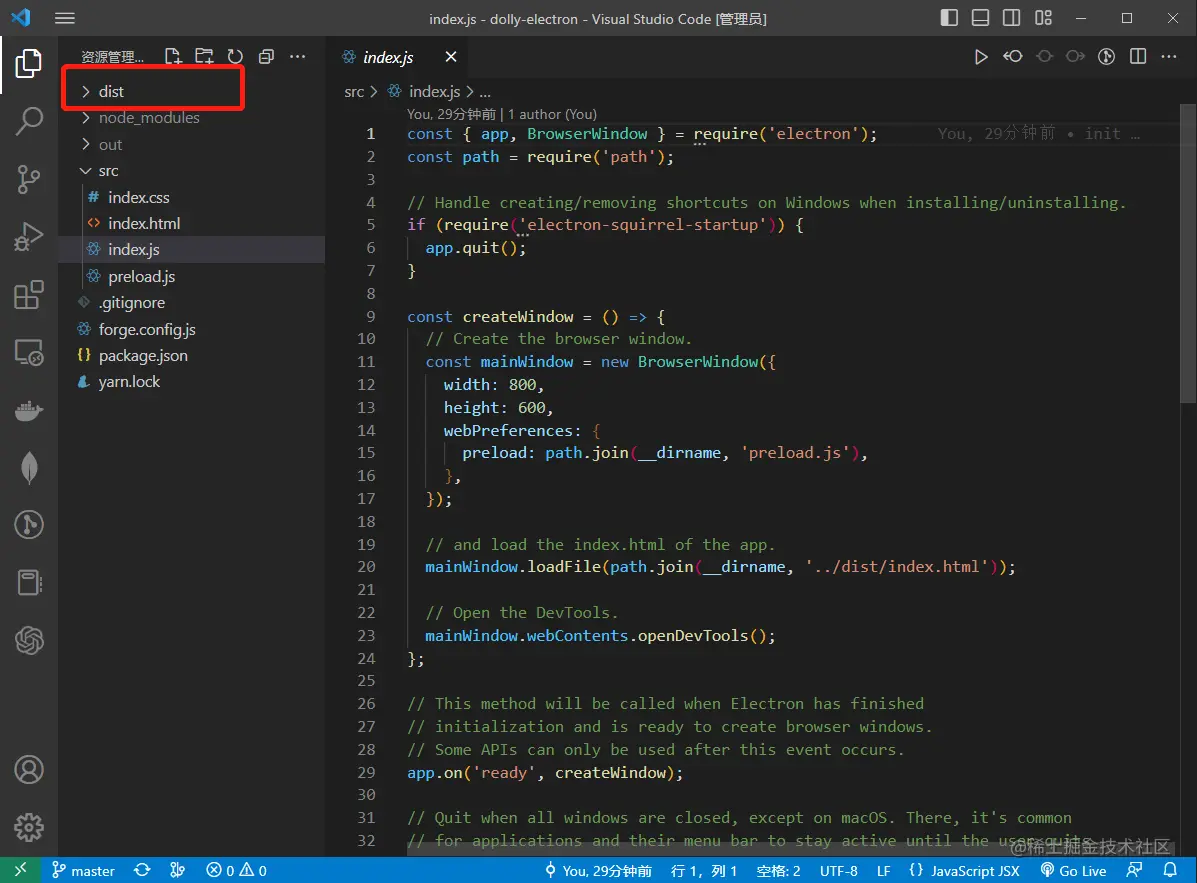Open the Docker view in activity bar
This screenshot has width=1197, height=883.
point(29,411)
